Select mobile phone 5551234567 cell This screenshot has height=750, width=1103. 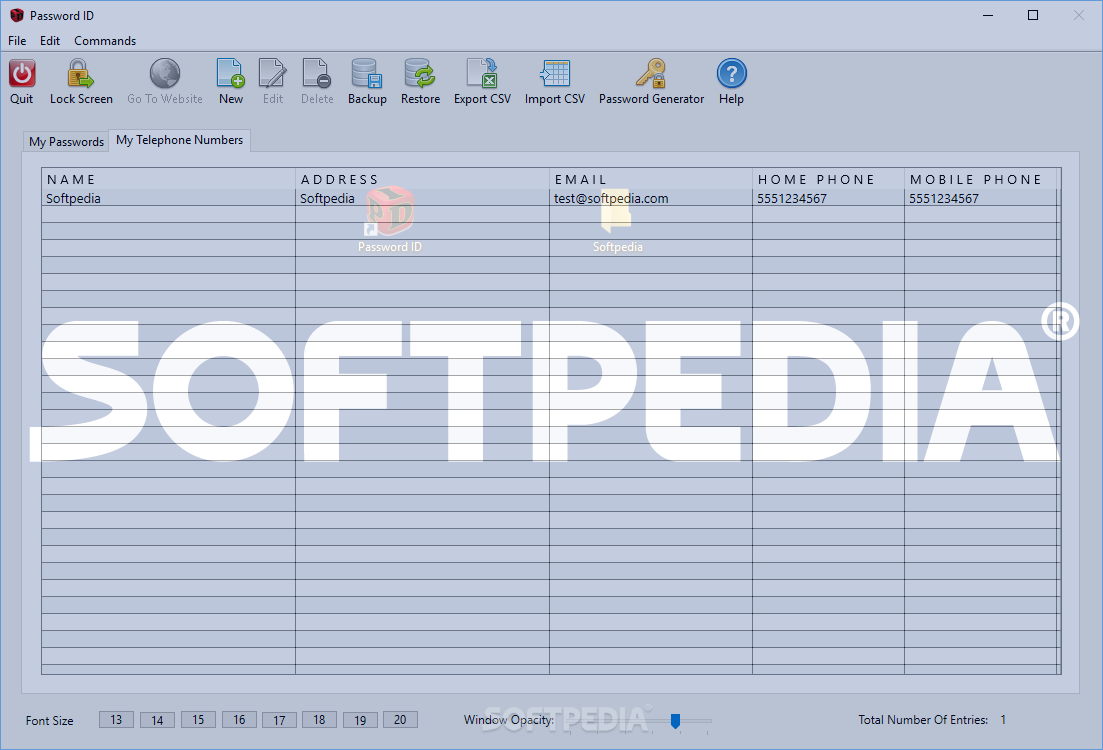(981, 198)
